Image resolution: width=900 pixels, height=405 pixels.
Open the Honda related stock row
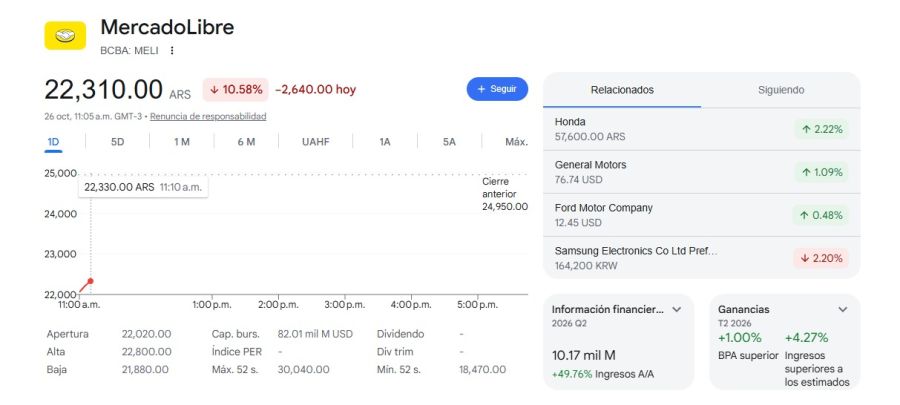click(701, 130)
